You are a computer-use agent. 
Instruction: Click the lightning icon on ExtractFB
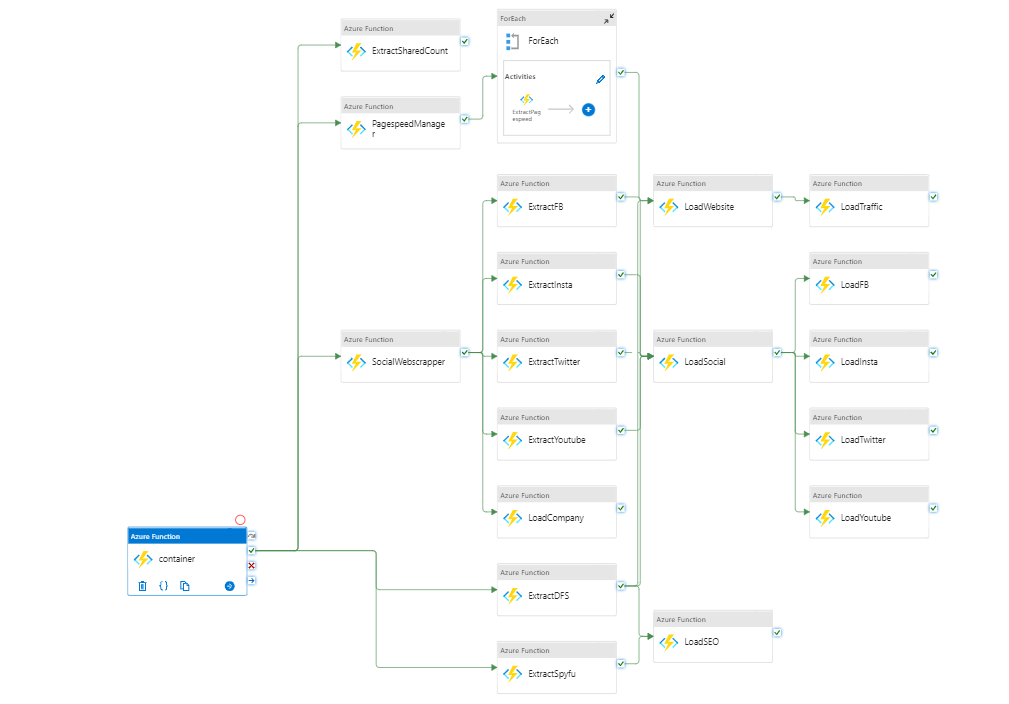[513, 207]
